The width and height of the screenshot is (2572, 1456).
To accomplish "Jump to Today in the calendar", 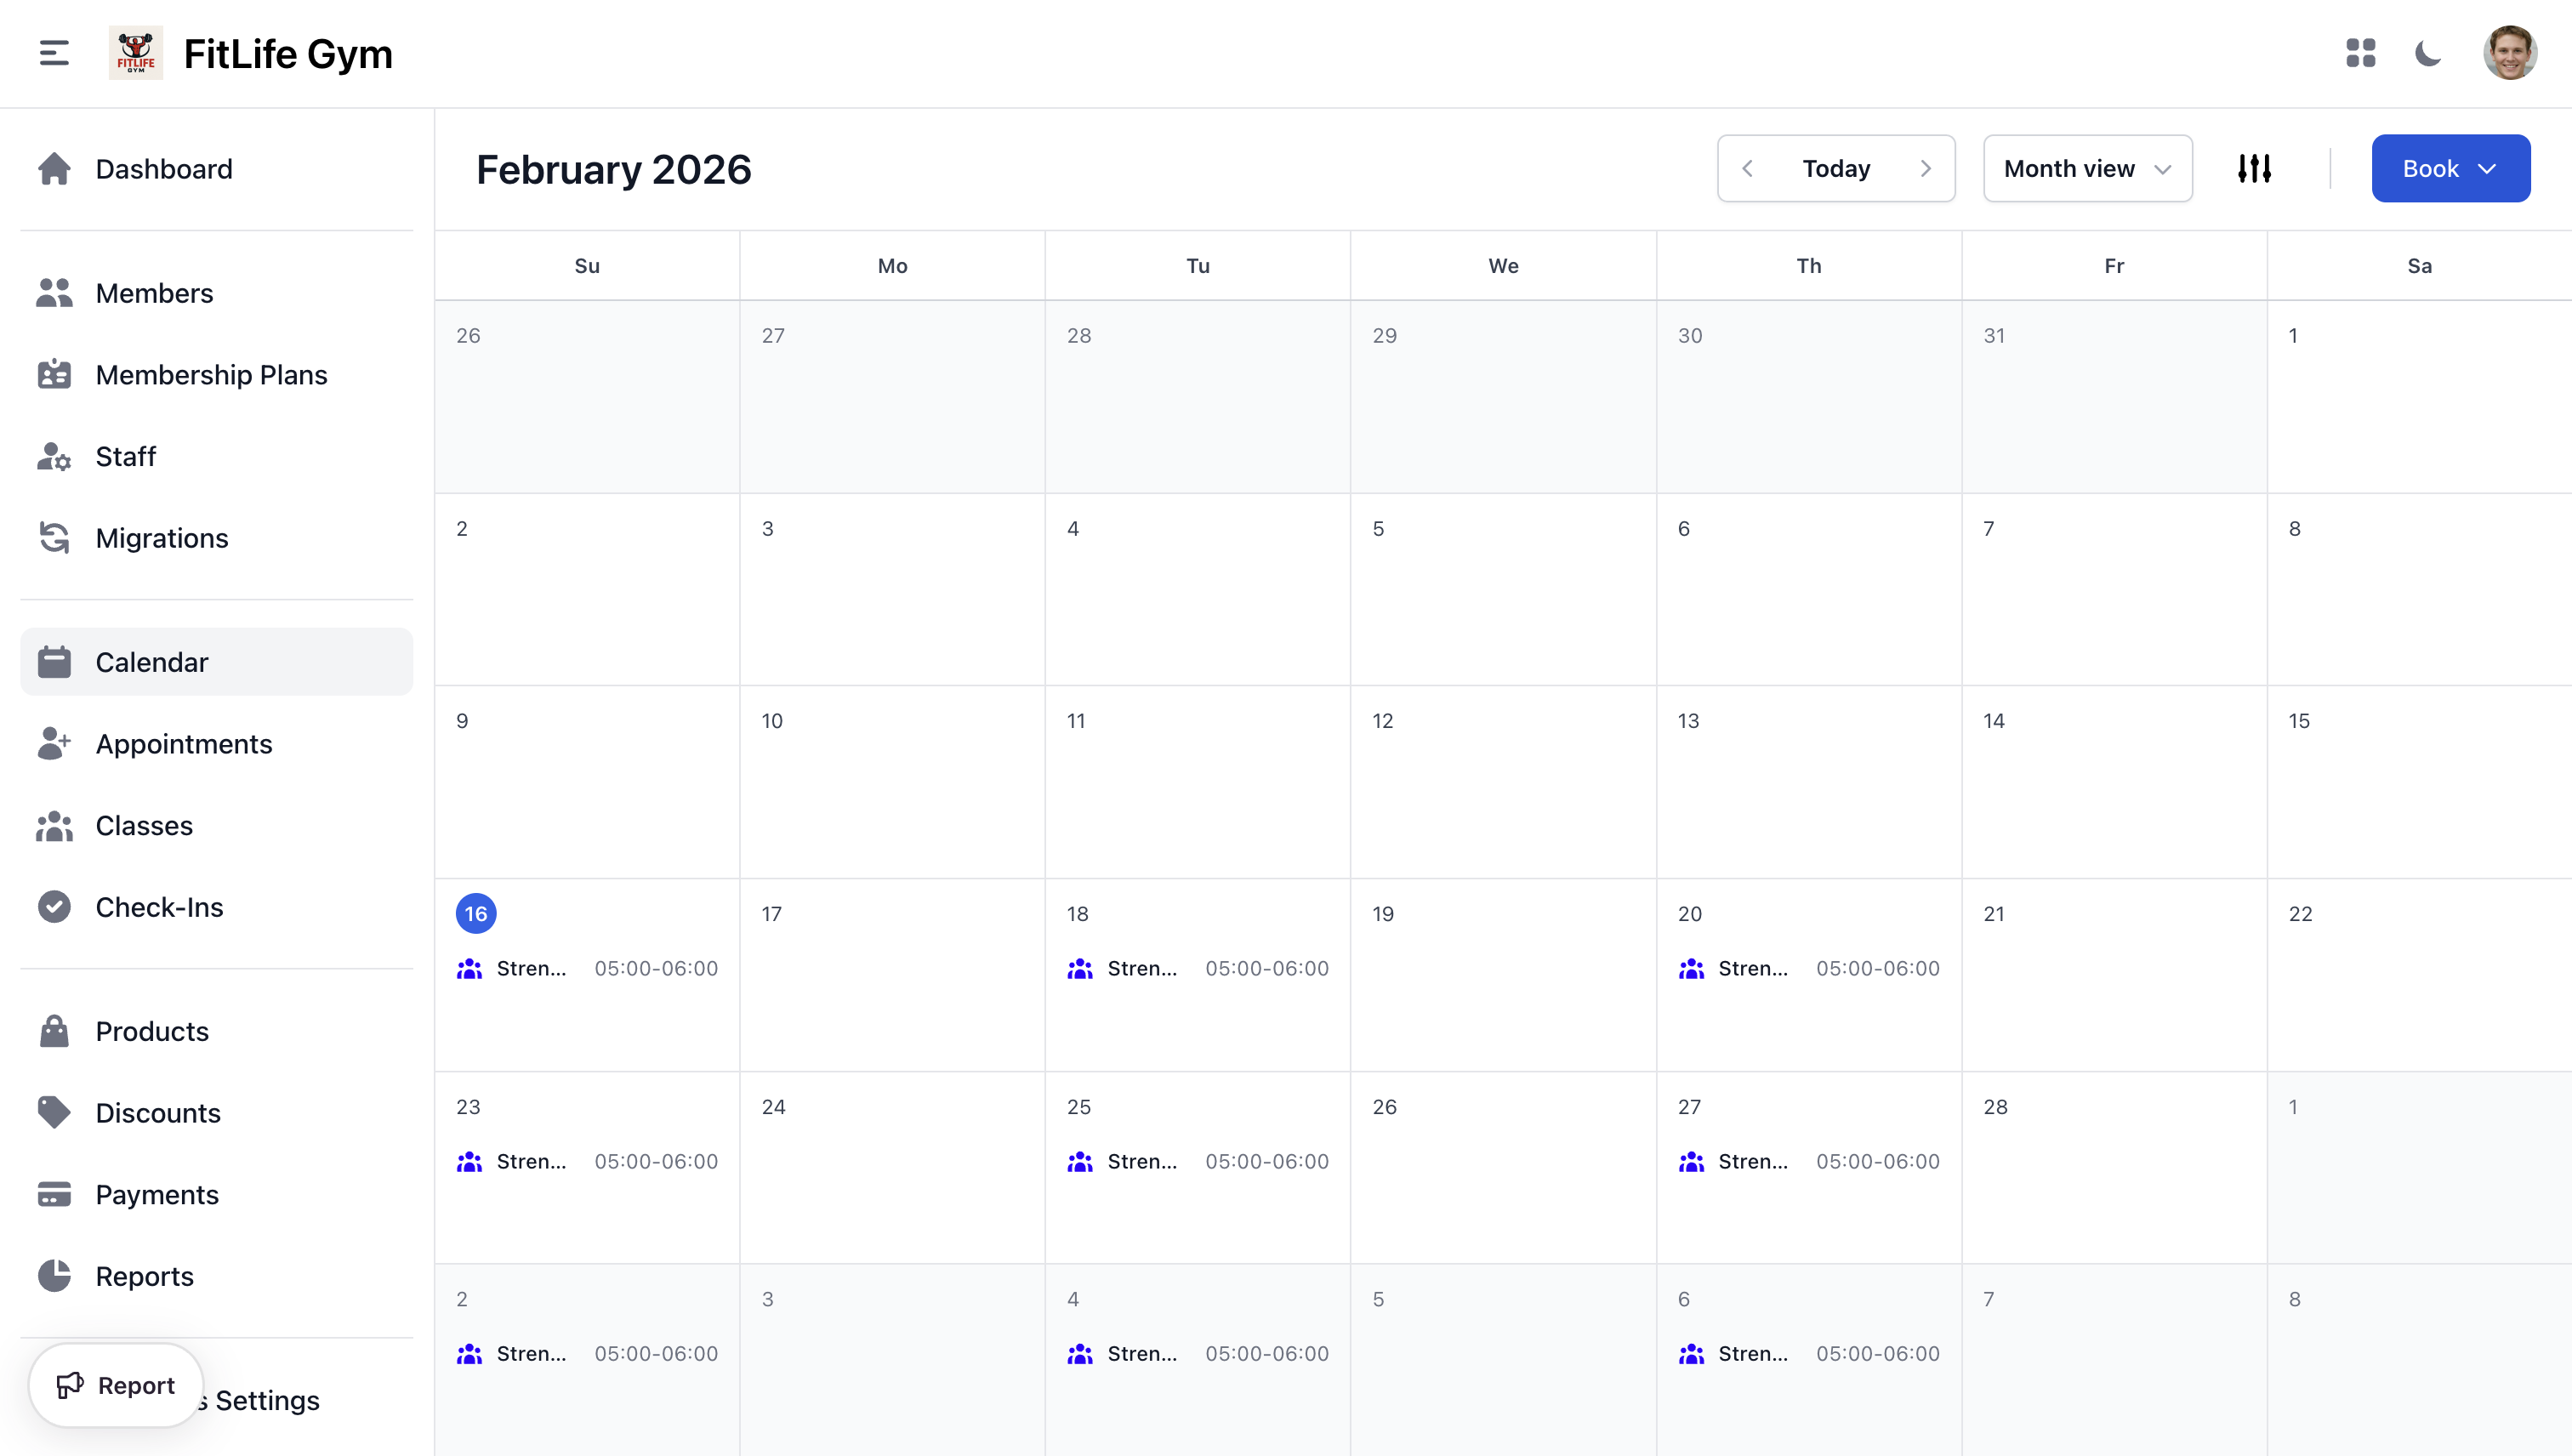I will [x=1836, y=168].
